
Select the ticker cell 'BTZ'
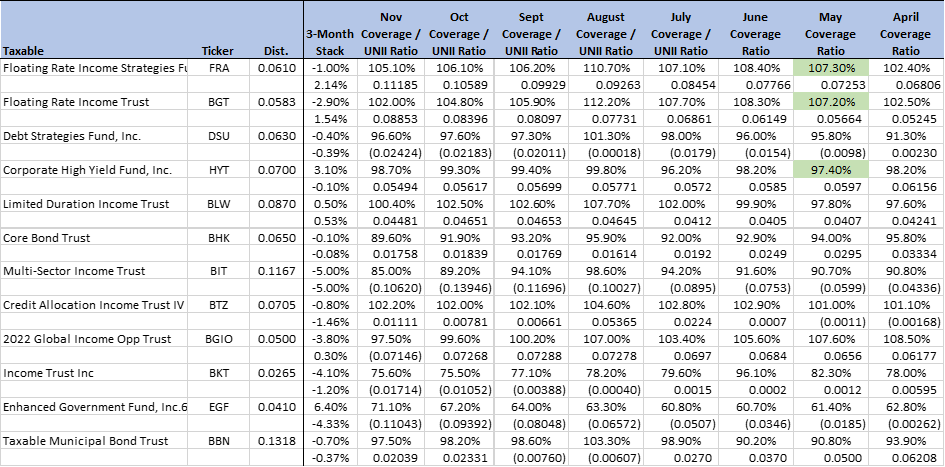point(219,305)
